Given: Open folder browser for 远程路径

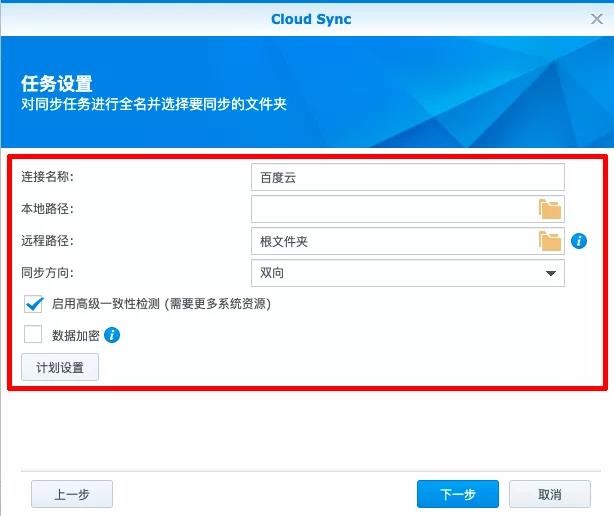Looking at the screenshot, I should (x=550, y=241).
